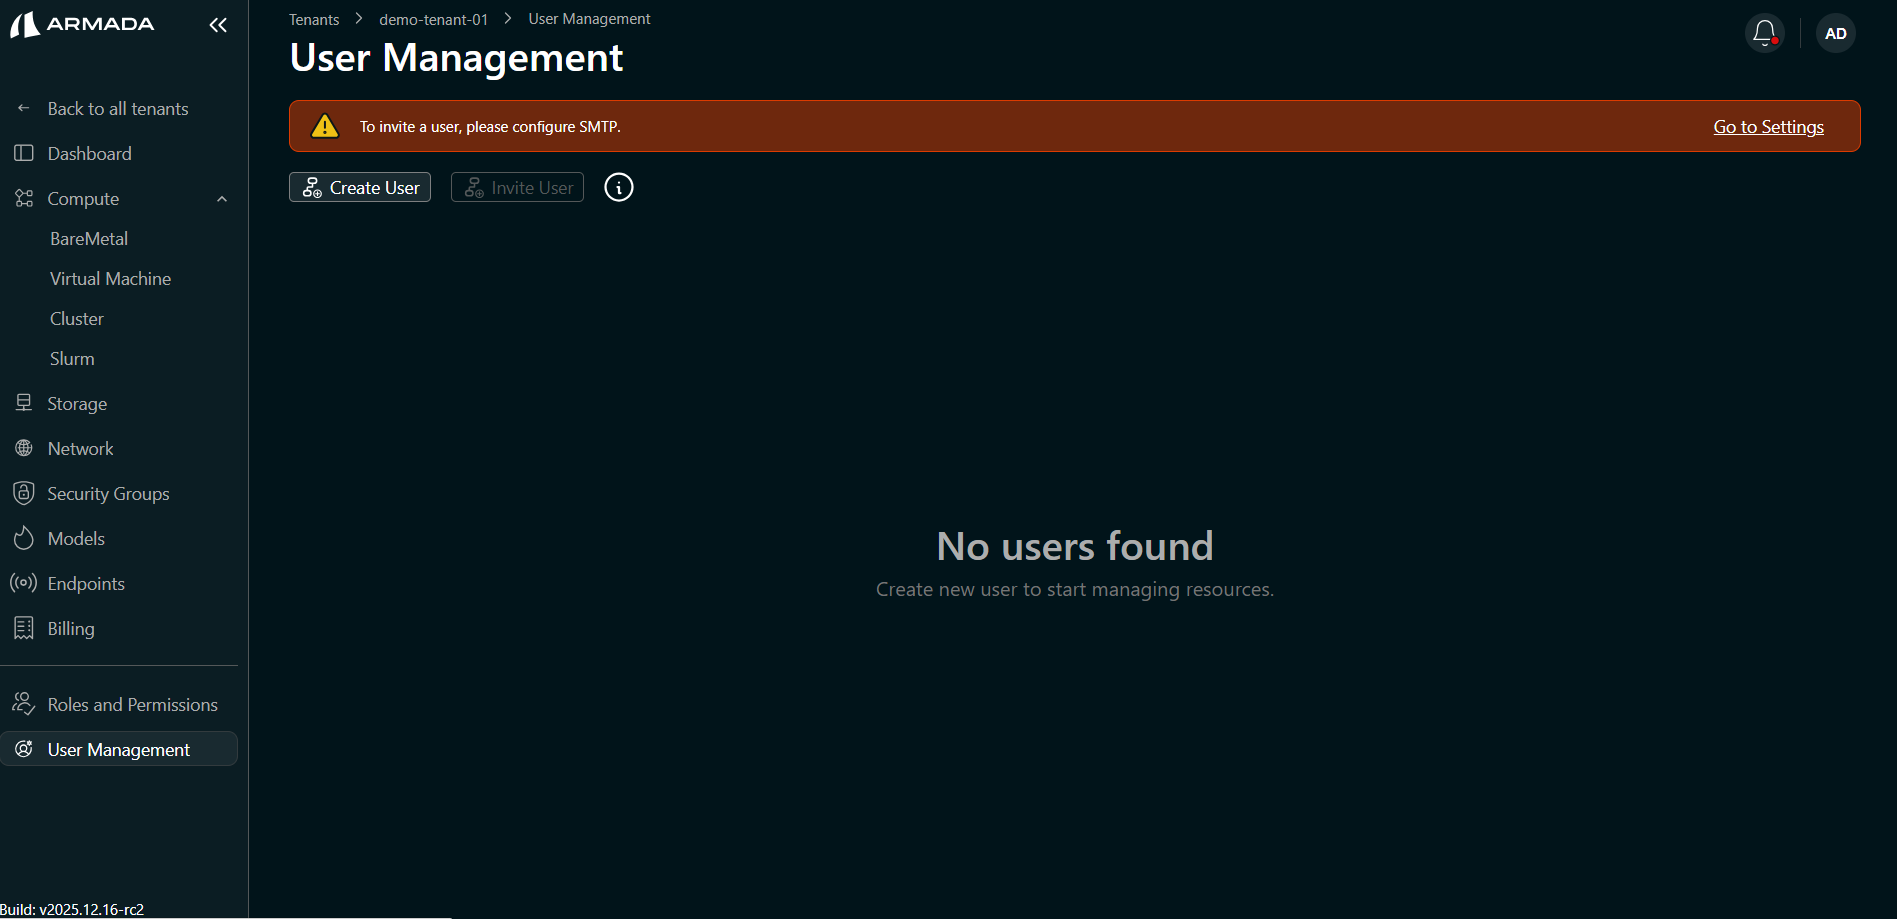
Task: Select demo-tenant-01 in the breadcrumb
Action: click(433, 18)
